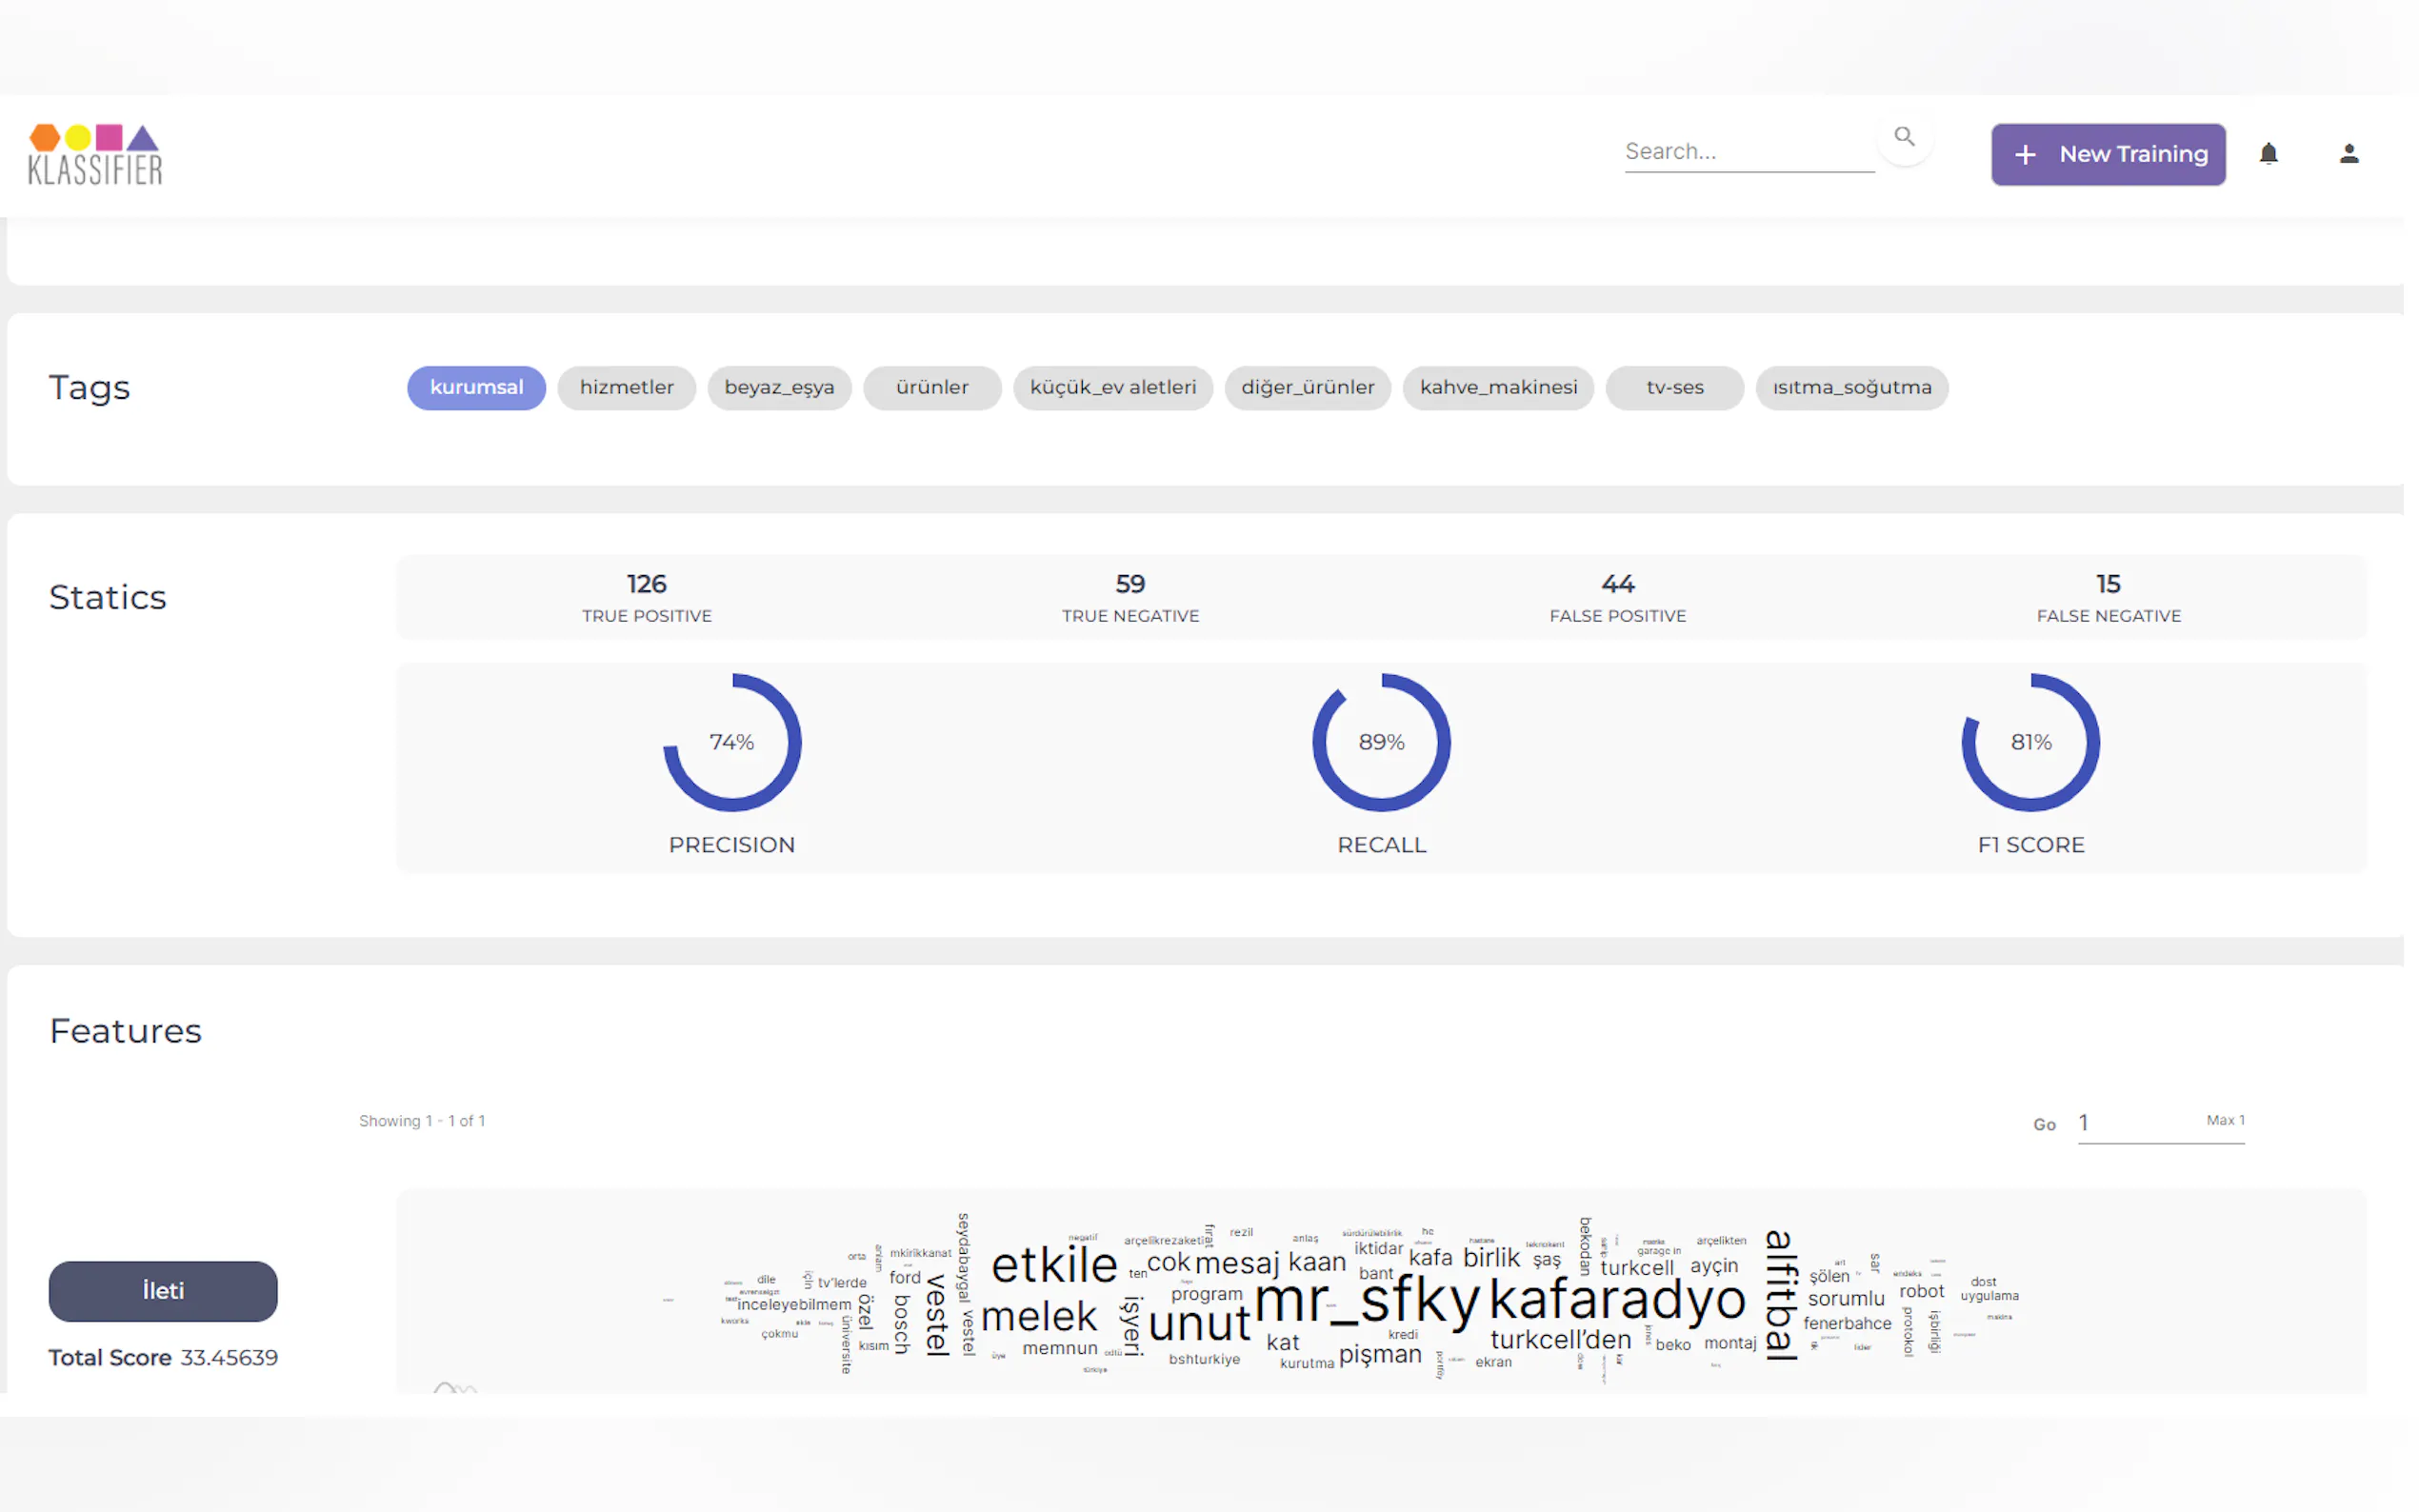Pick the ısıtma_soğutma tag
2419x1512 pixels.
coord(1851,387)
